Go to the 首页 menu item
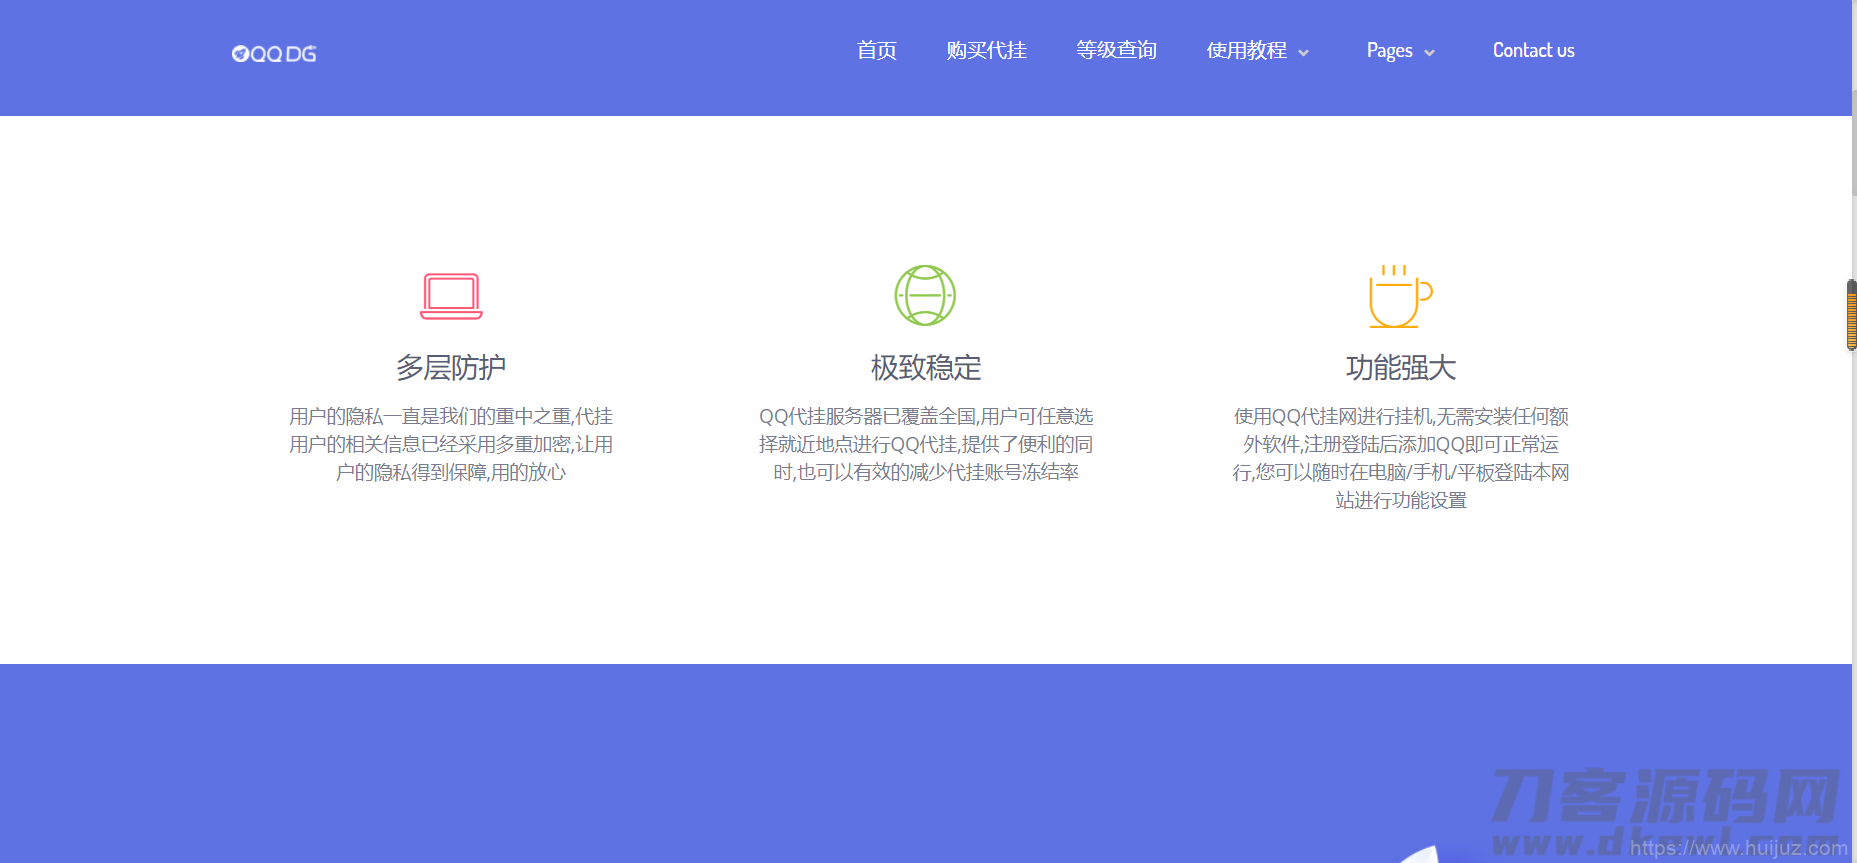The height and width of the screenshot is (863, 1857). point(877,50)
